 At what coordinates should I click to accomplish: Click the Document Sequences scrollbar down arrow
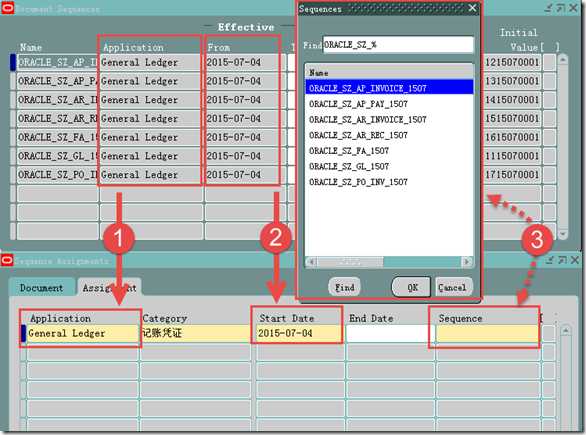pos(563,234)
